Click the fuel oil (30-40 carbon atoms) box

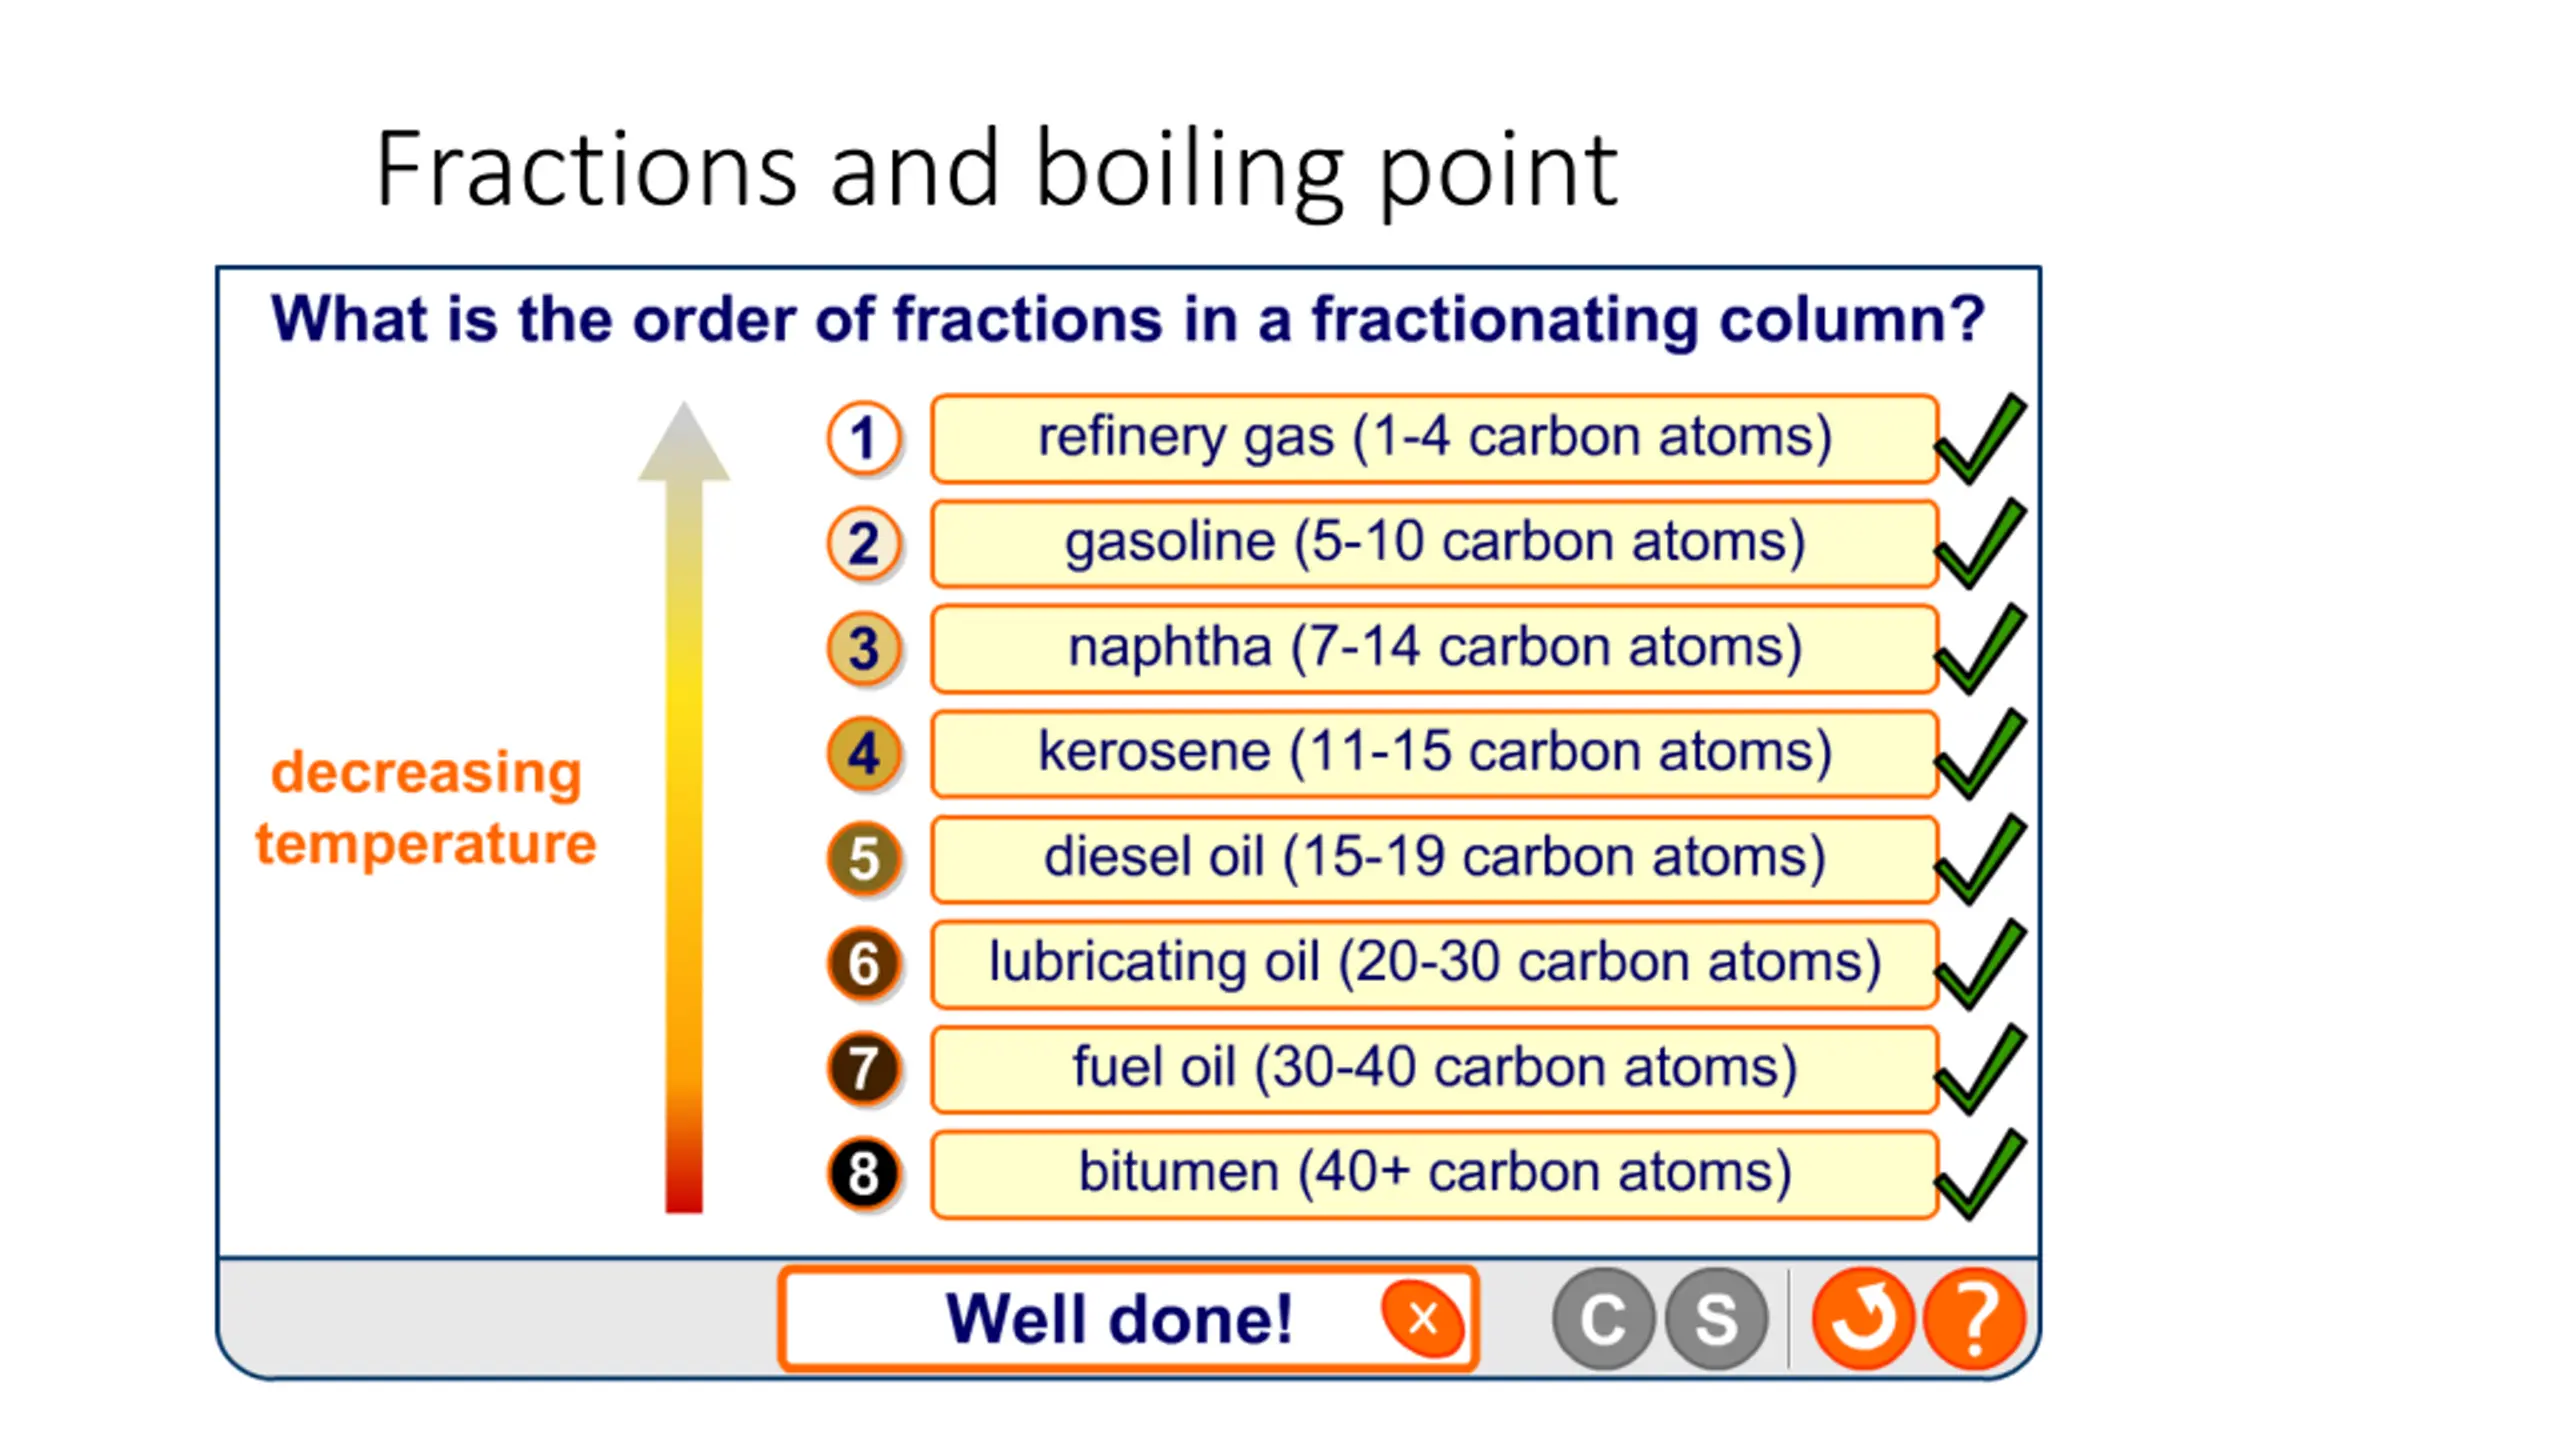[1434, 1068]
